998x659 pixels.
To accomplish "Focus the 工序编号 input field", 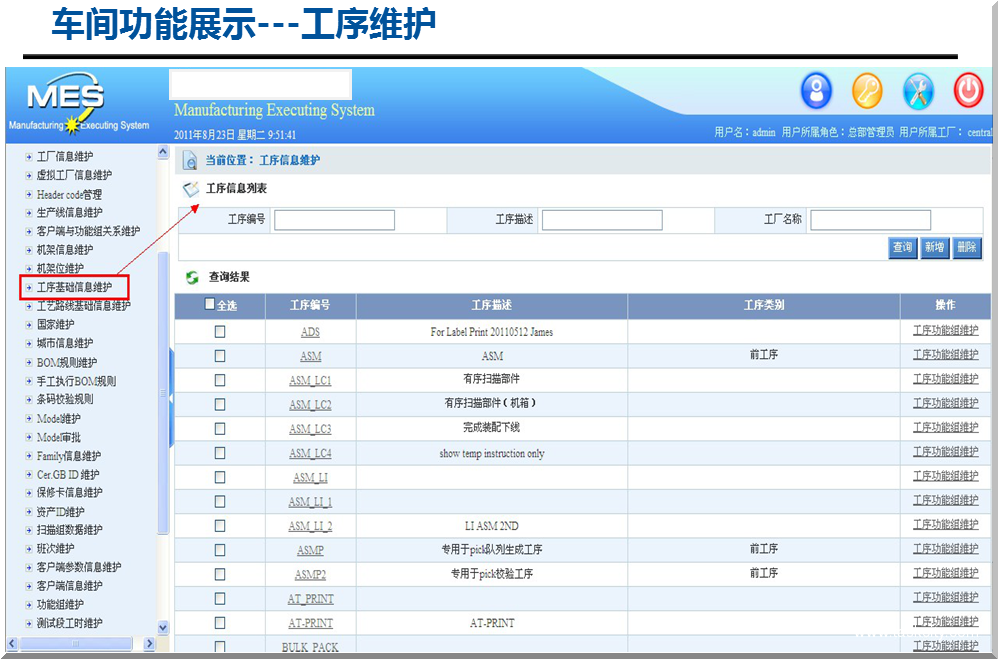I will [x=334, y=220].
